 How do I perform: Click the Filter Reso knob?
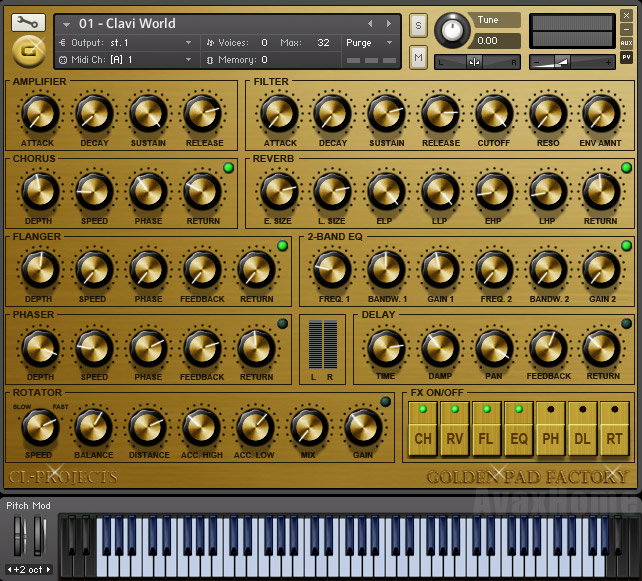(548, 113)
